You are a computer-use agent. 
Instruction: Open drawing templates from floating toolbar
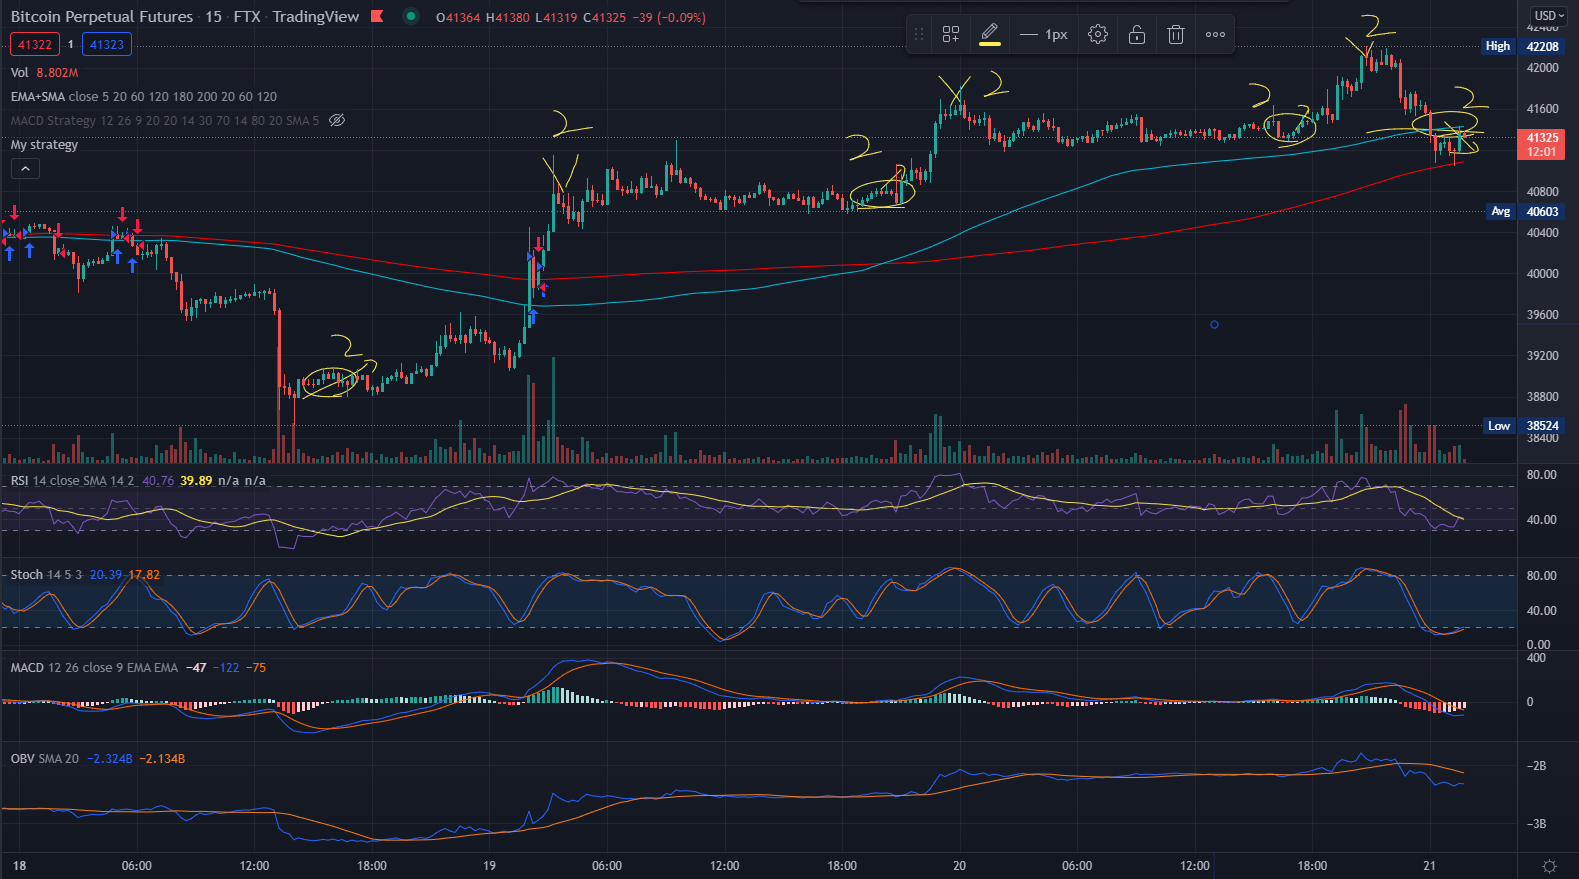[x=951, y=35]
